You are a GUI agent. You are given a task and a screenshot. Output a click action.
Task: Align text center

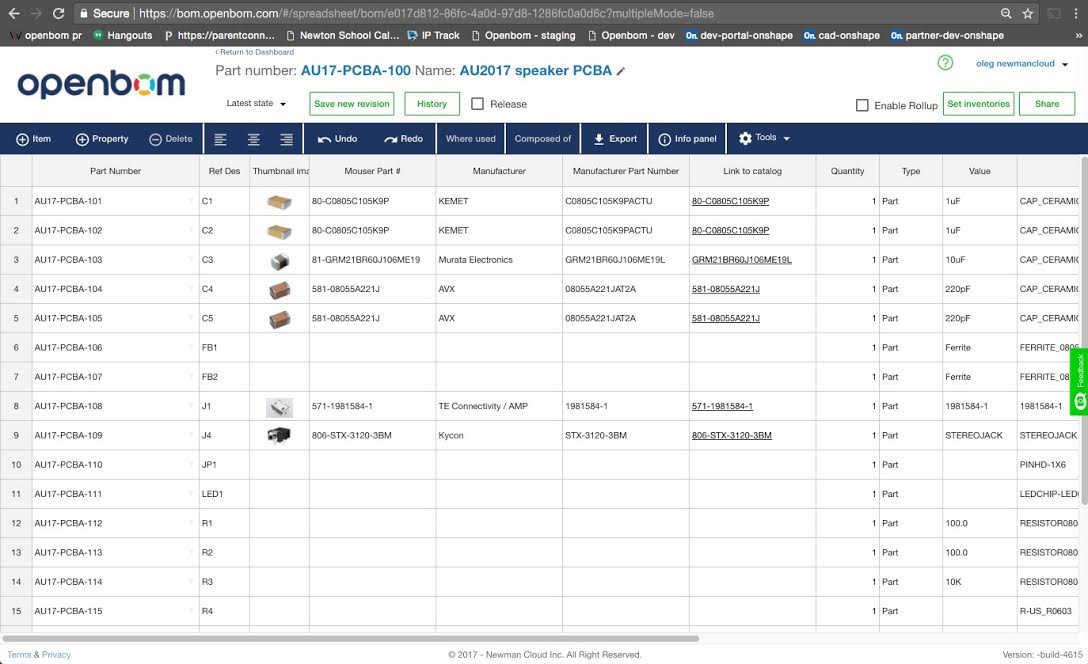254,139
